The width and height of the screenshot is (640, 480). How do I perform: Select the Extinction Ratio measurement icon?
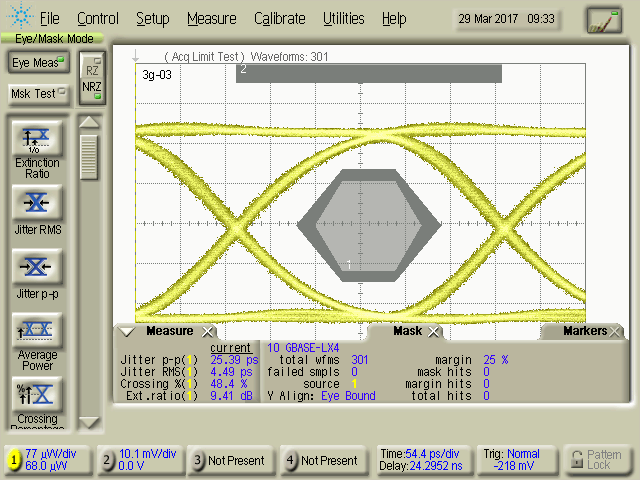point(37,137)
